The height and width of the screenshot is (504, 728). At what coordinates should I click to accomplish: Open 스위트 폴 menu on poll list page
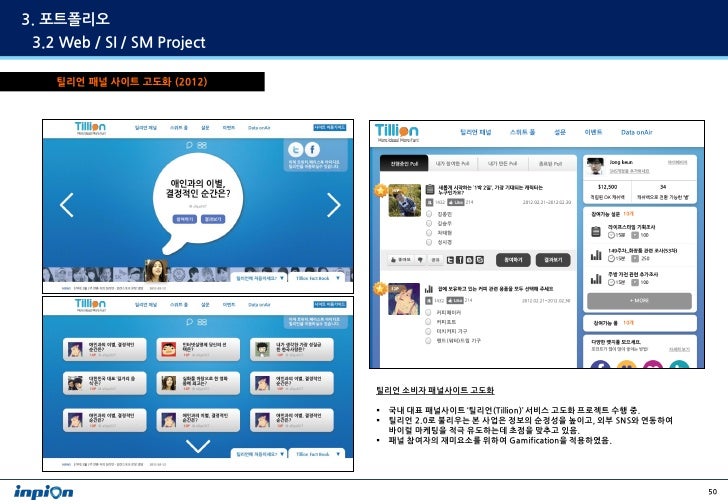(x=522, y=132)
